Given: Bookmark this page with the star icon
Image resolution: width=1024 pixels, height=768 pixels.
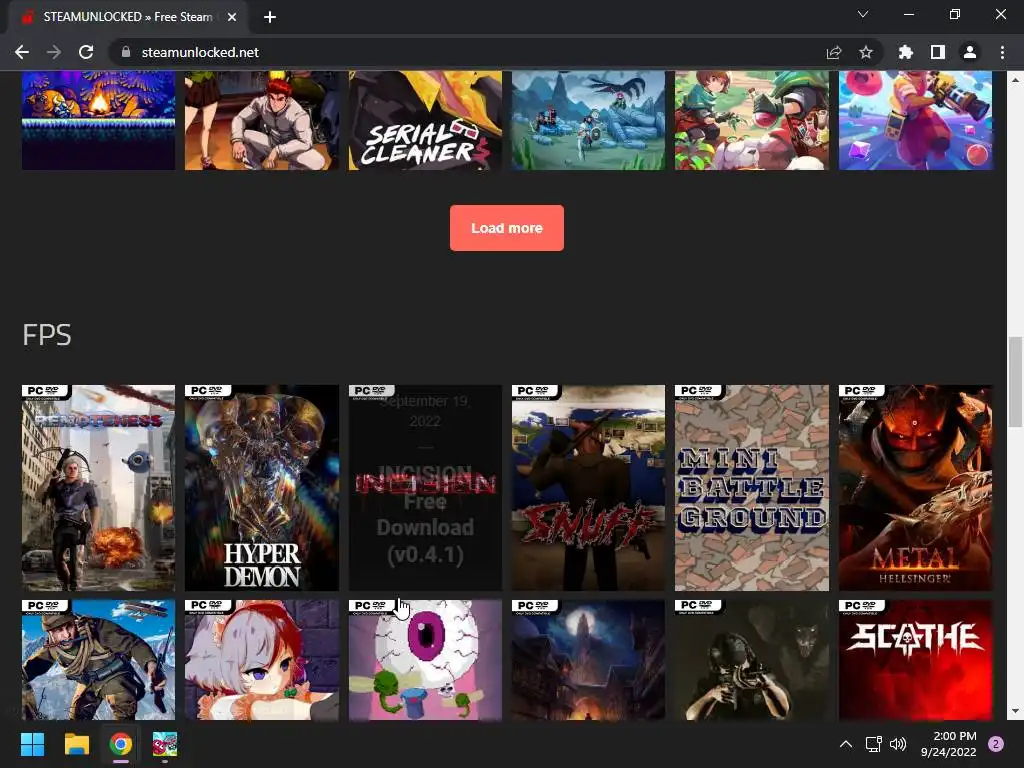Looking at the screenshot, I should 866,52.
